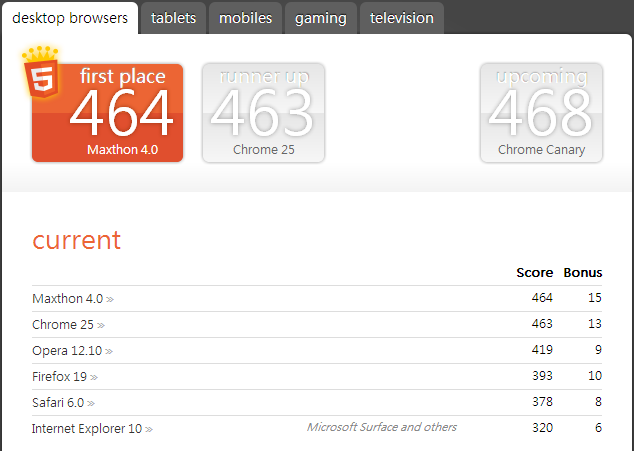Screen dimensions: 634x451
Task: Click the Opera 12.10 browser link
Action: [66, 351]
